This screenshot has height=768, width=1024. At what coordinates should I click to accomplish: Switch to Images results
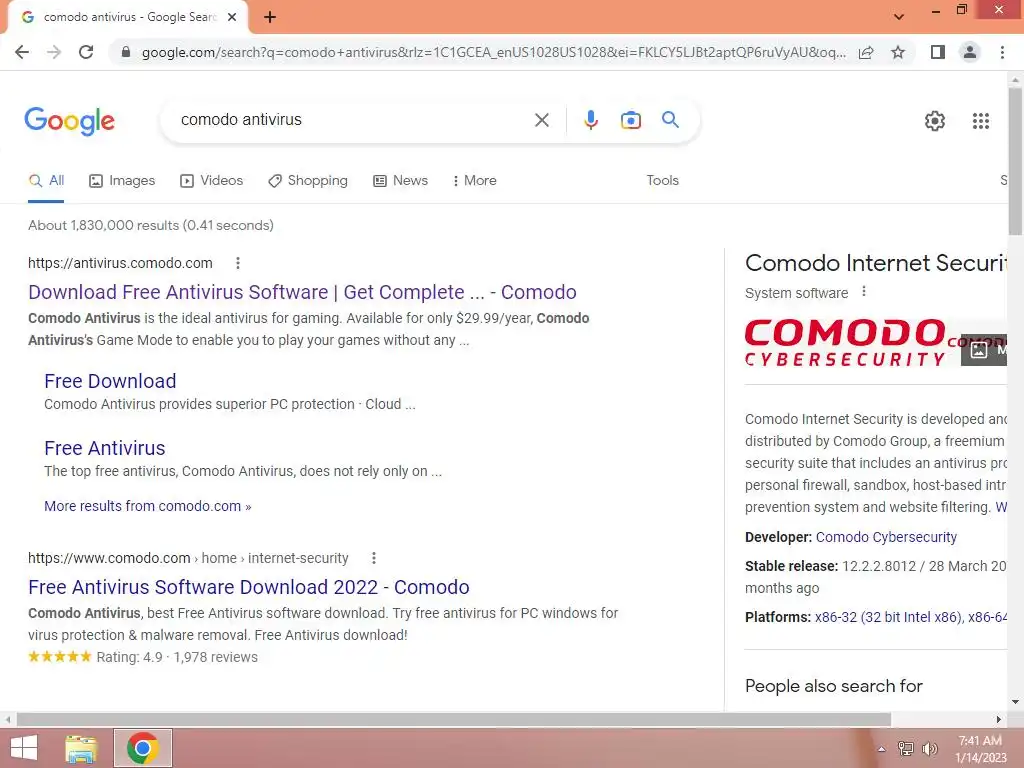pos(122,181)
